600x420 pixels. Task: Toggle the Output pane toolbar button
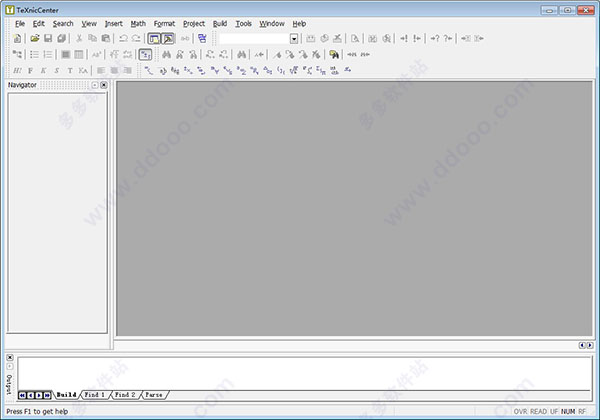pos(168,38)
